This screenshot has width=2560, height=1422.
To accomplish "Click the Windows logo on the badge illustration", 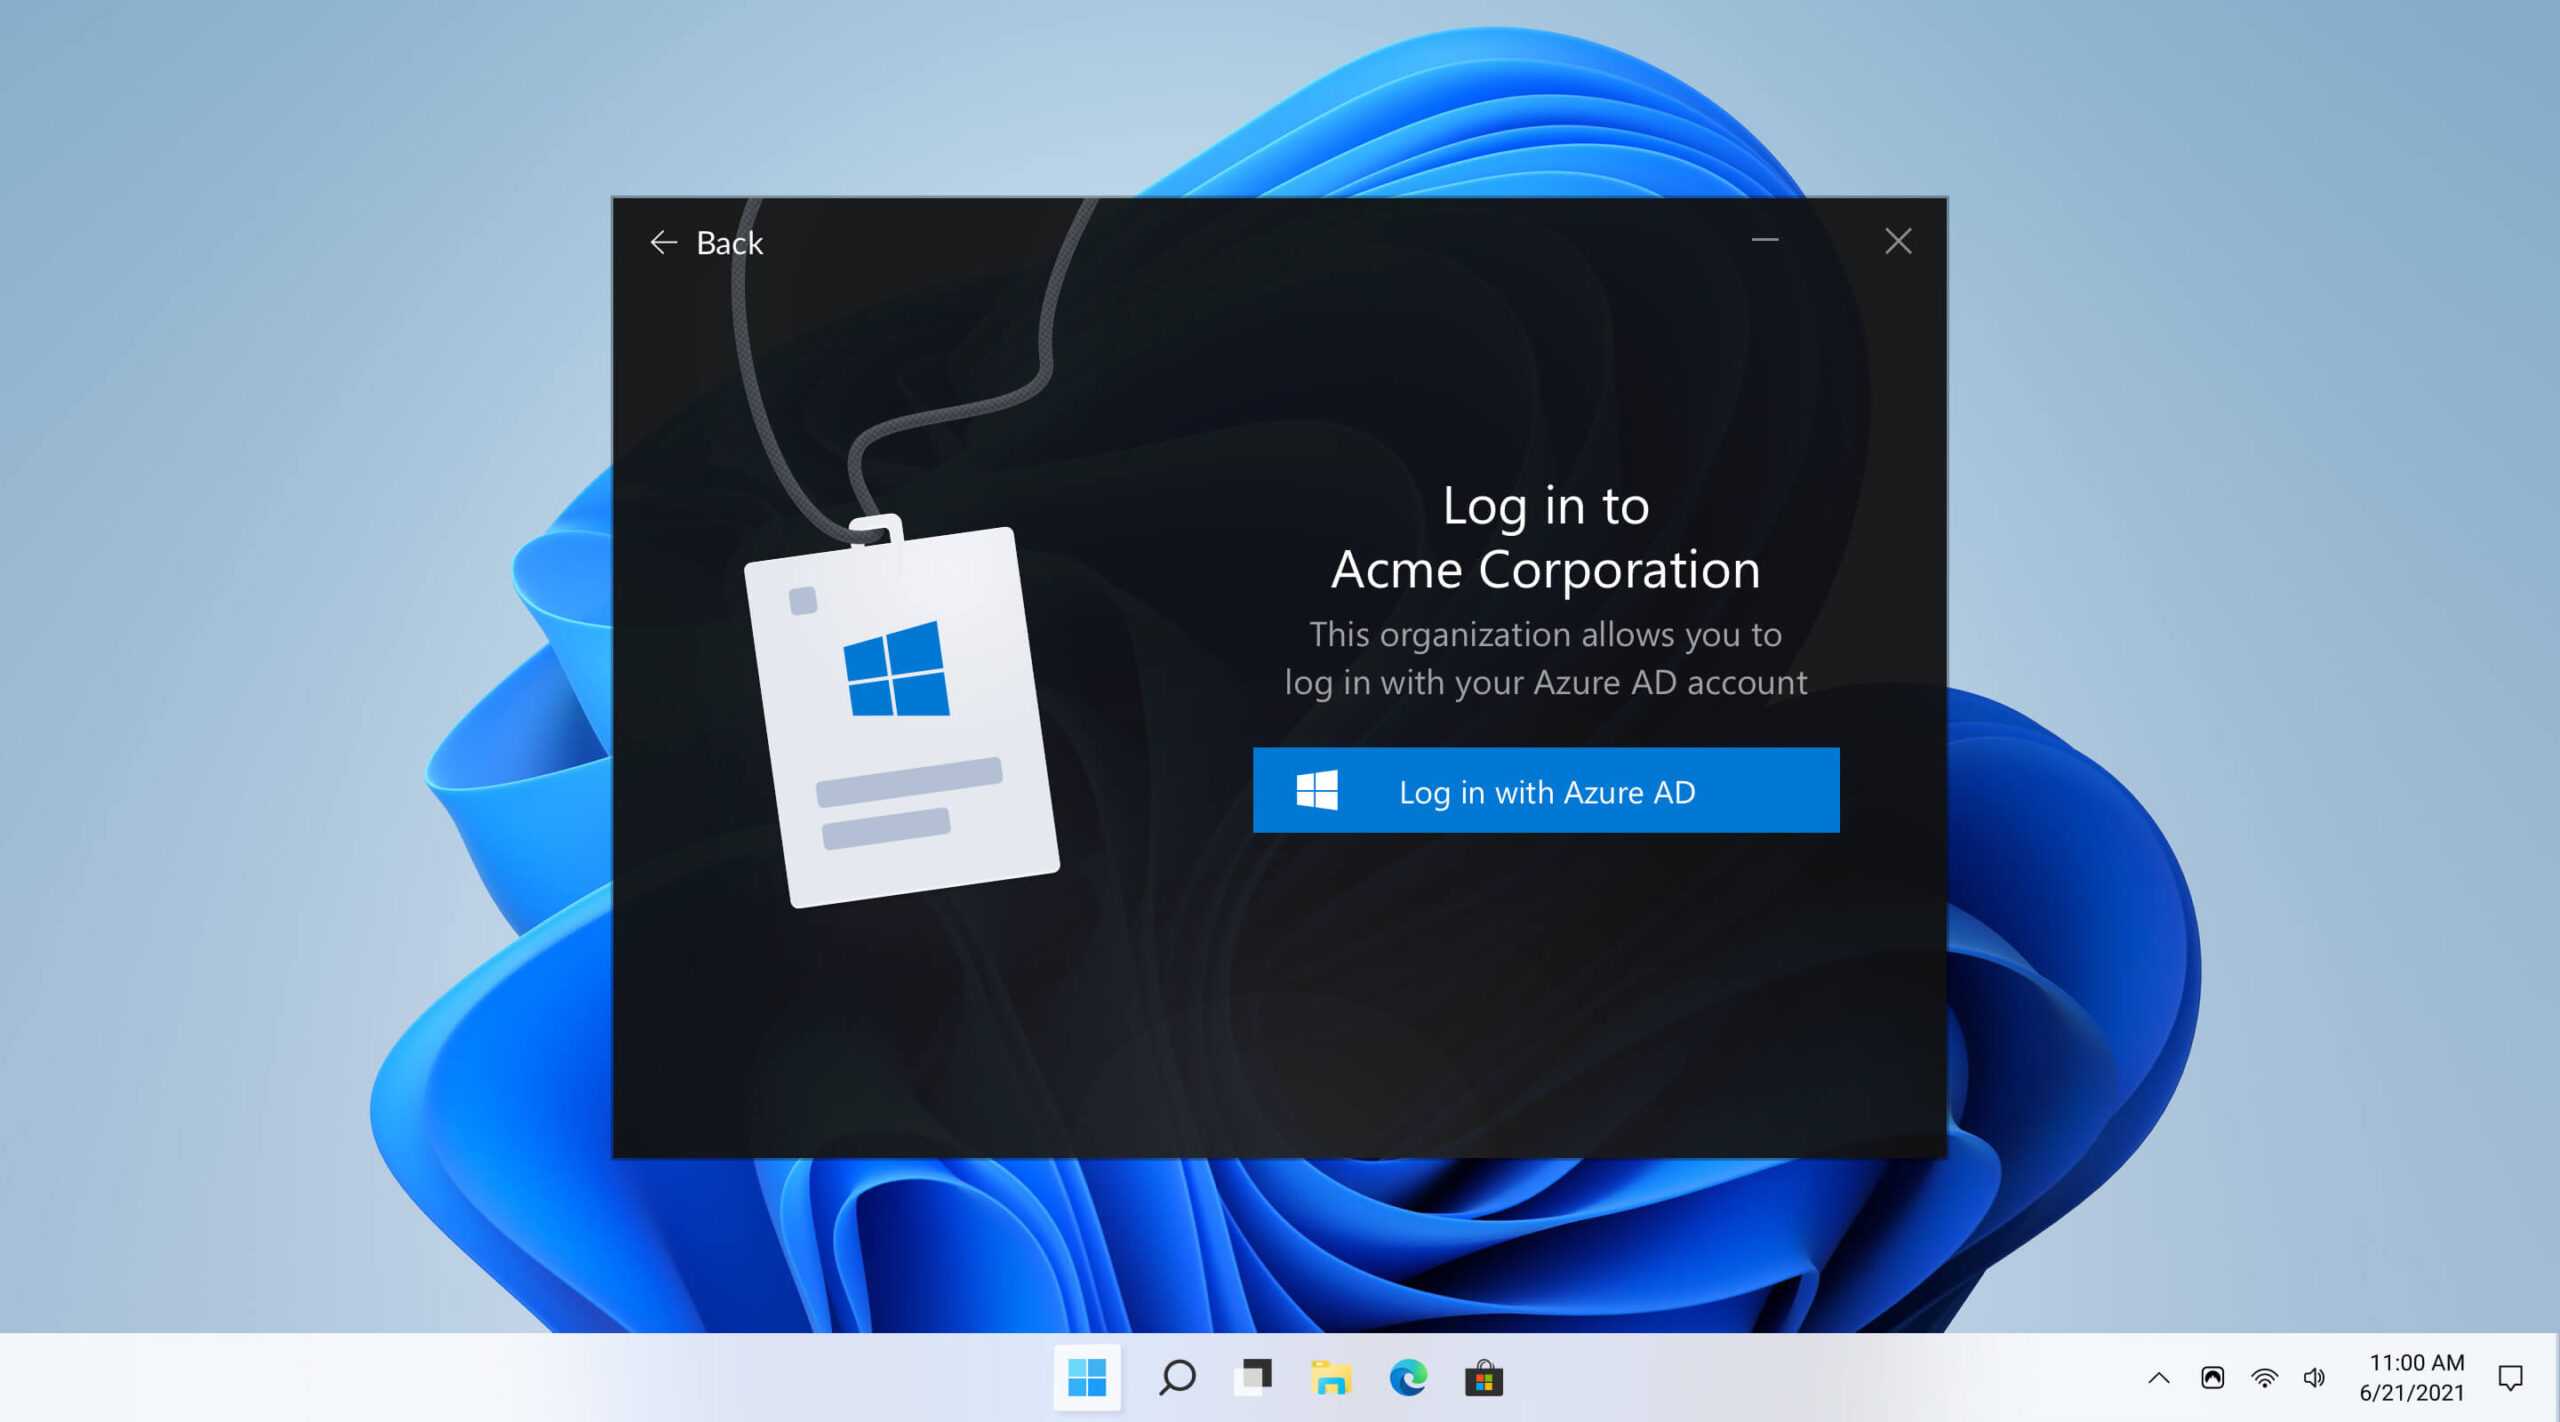I will 895,669.
